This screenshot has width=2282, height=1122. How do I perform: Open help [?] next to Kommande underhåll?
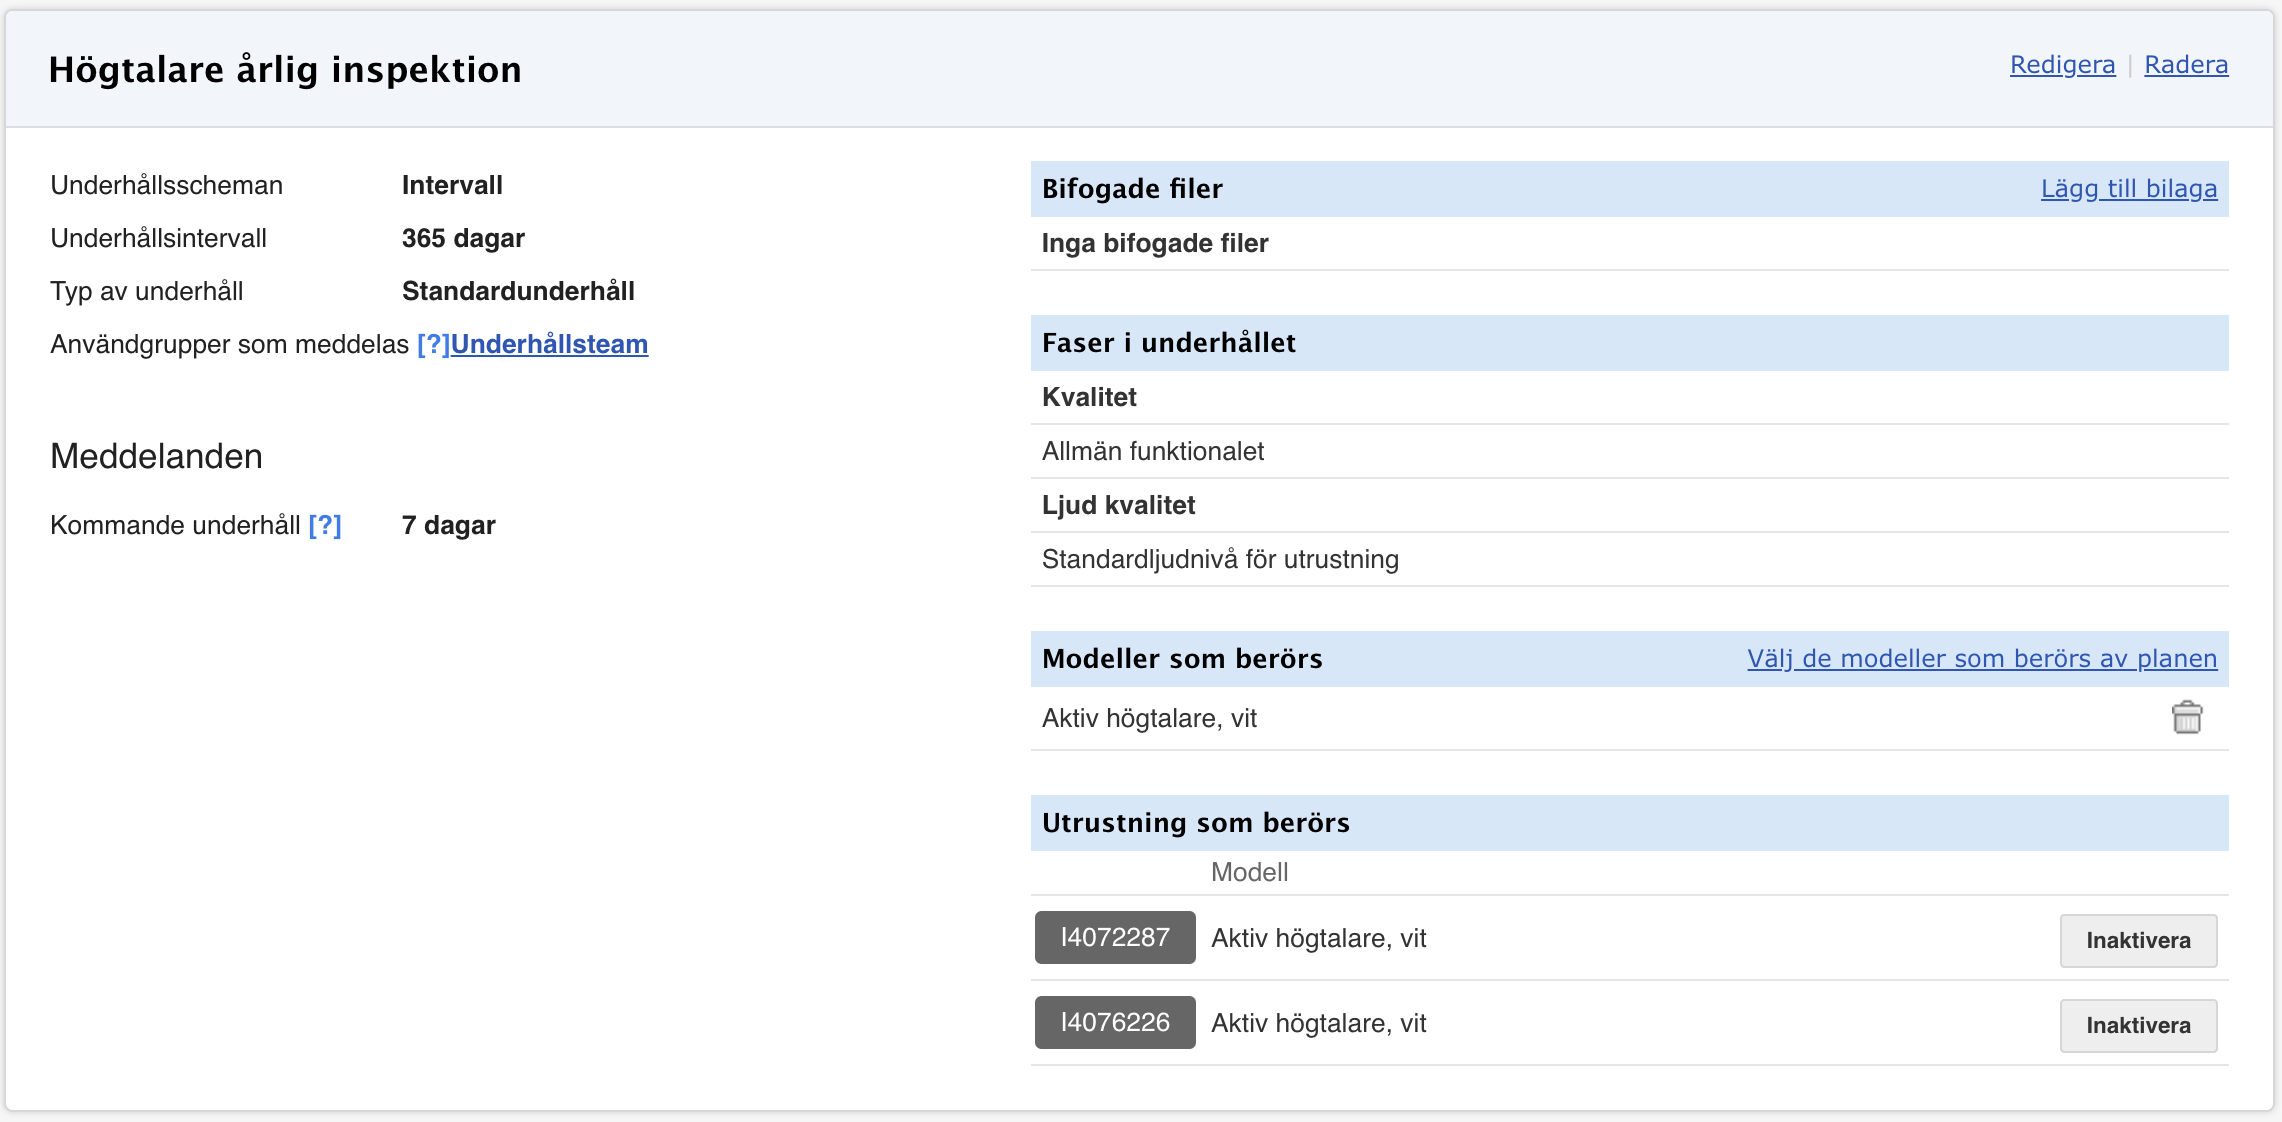coord(325,525)
